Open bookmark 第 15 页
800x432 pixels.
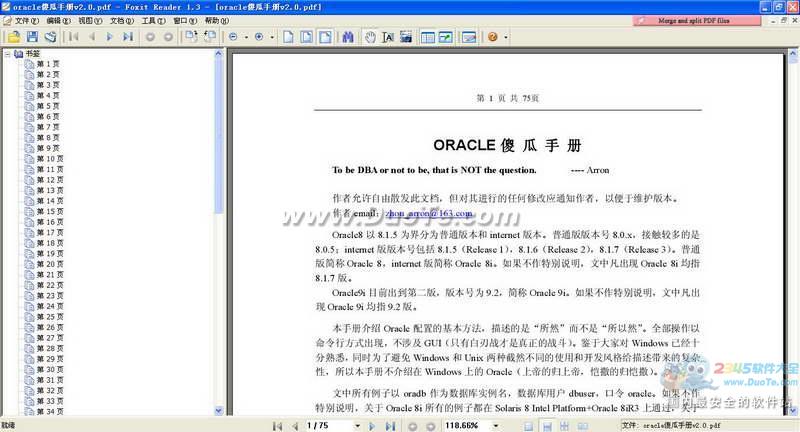(49, 212)
